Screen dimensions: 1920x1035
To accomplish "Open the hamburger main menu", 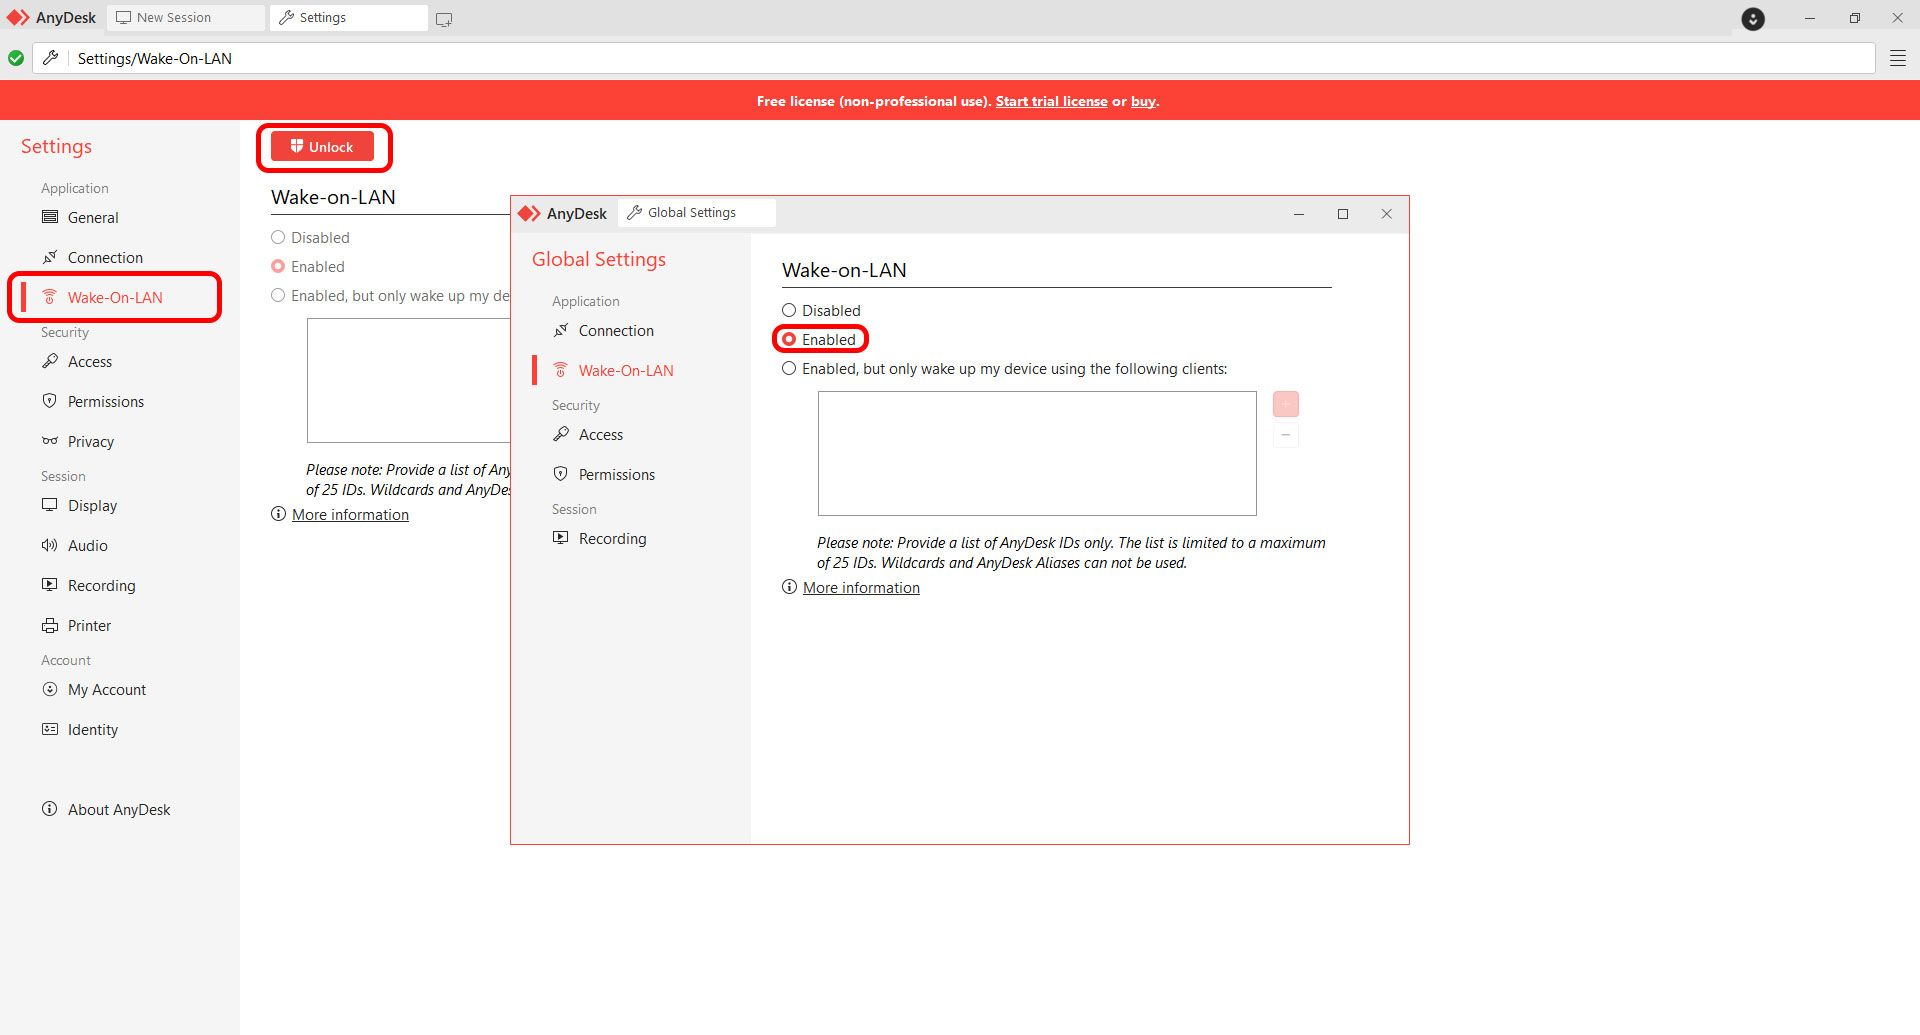I will pos(1898,58).
